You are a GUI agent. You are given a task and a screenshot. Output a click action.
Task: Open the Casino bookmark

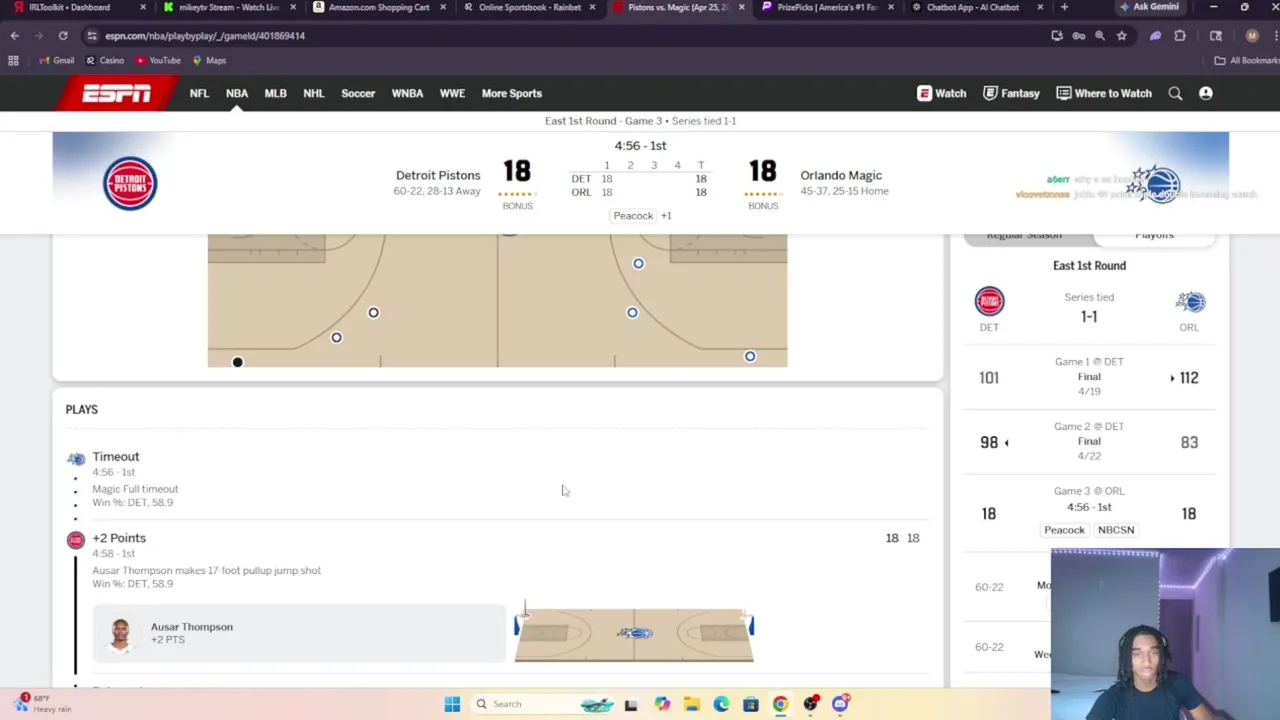coord(105,61)
